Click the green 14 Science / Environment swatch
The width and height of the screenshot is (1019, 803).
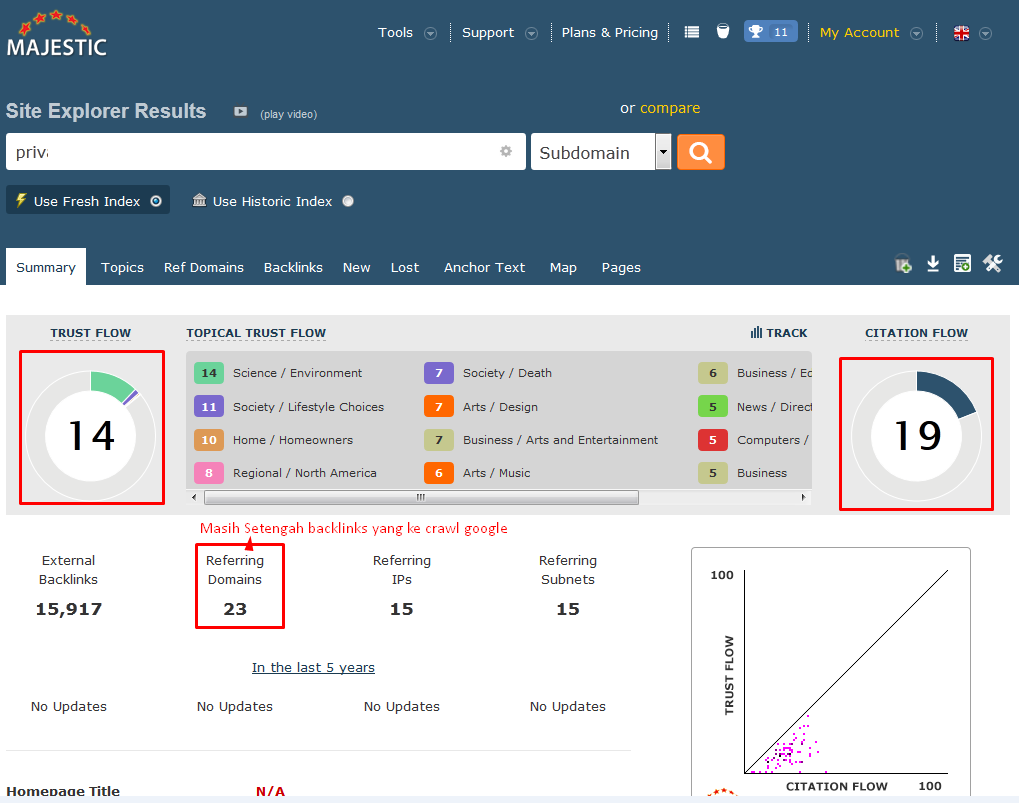[209, 373]
